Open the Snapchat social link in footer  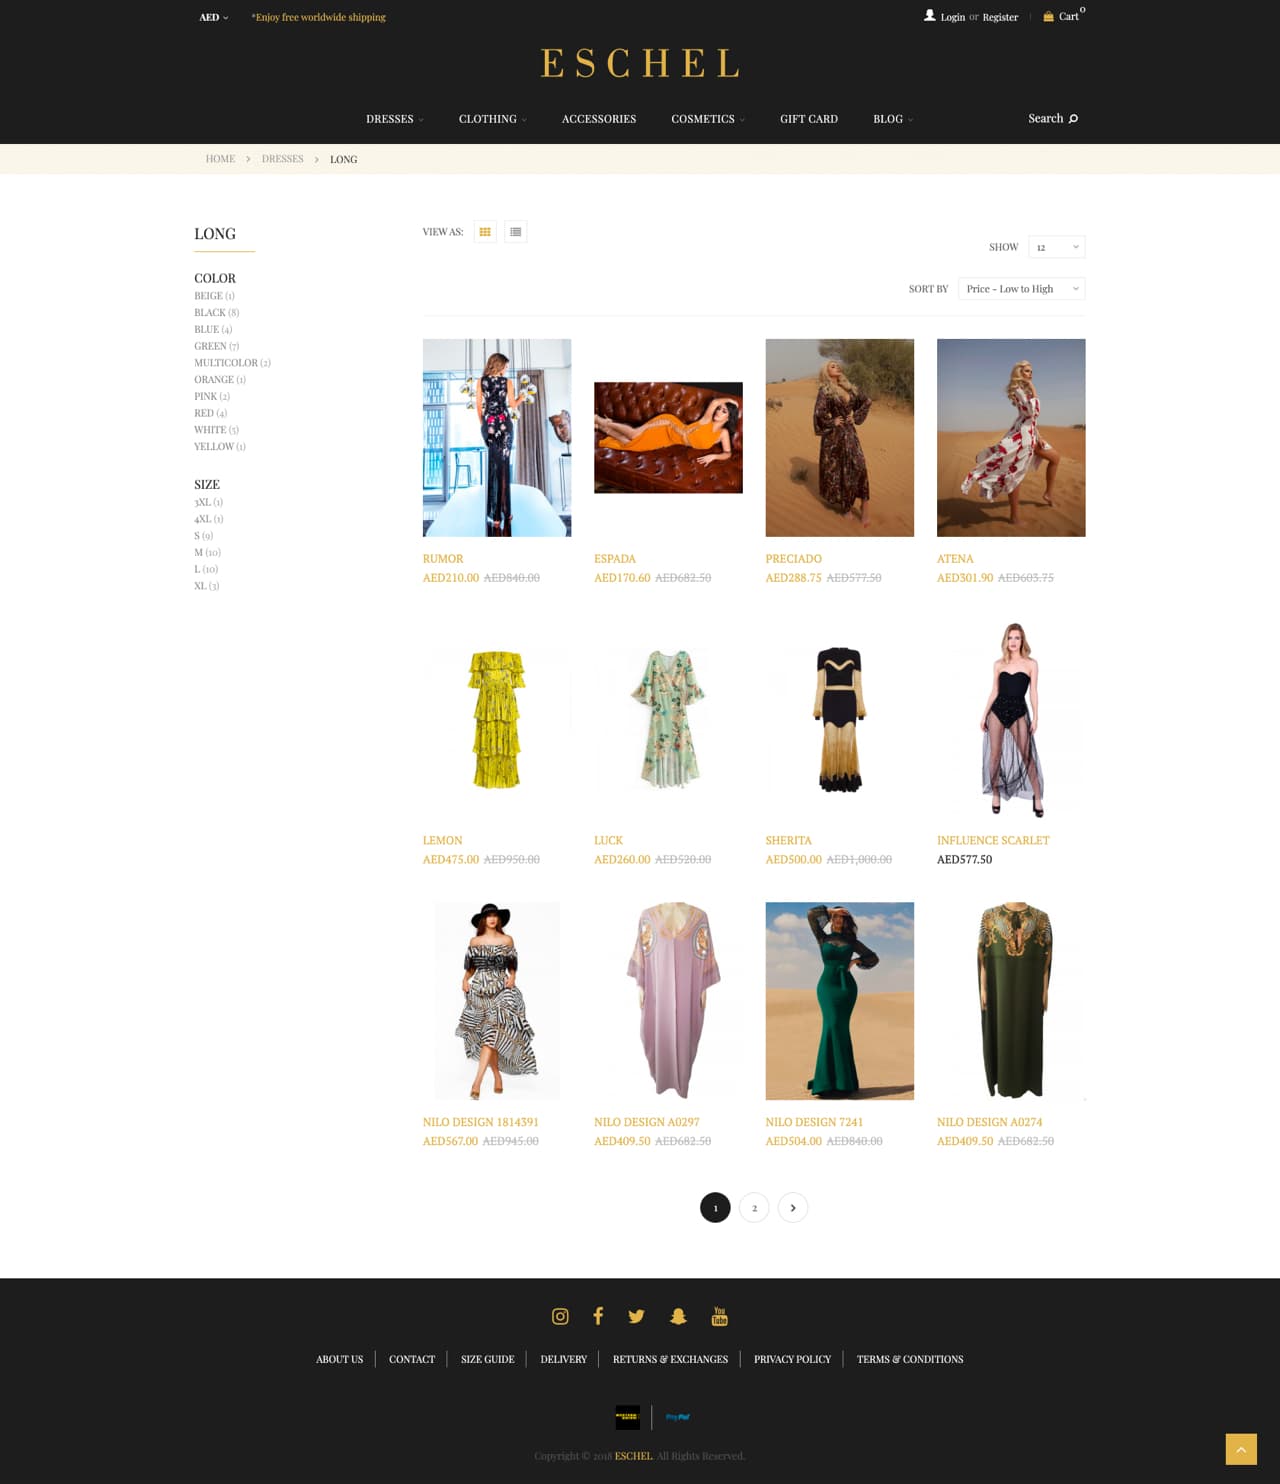678,1316
